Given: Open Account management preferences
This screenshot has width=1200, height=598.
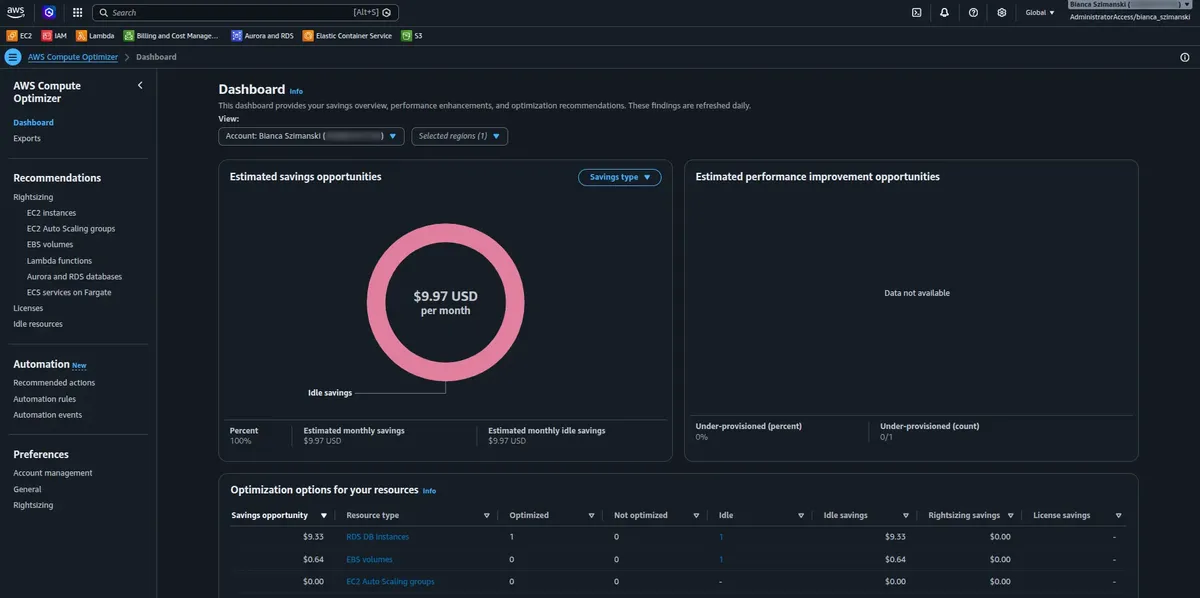Looking at the screenshot, I should 53,473.
